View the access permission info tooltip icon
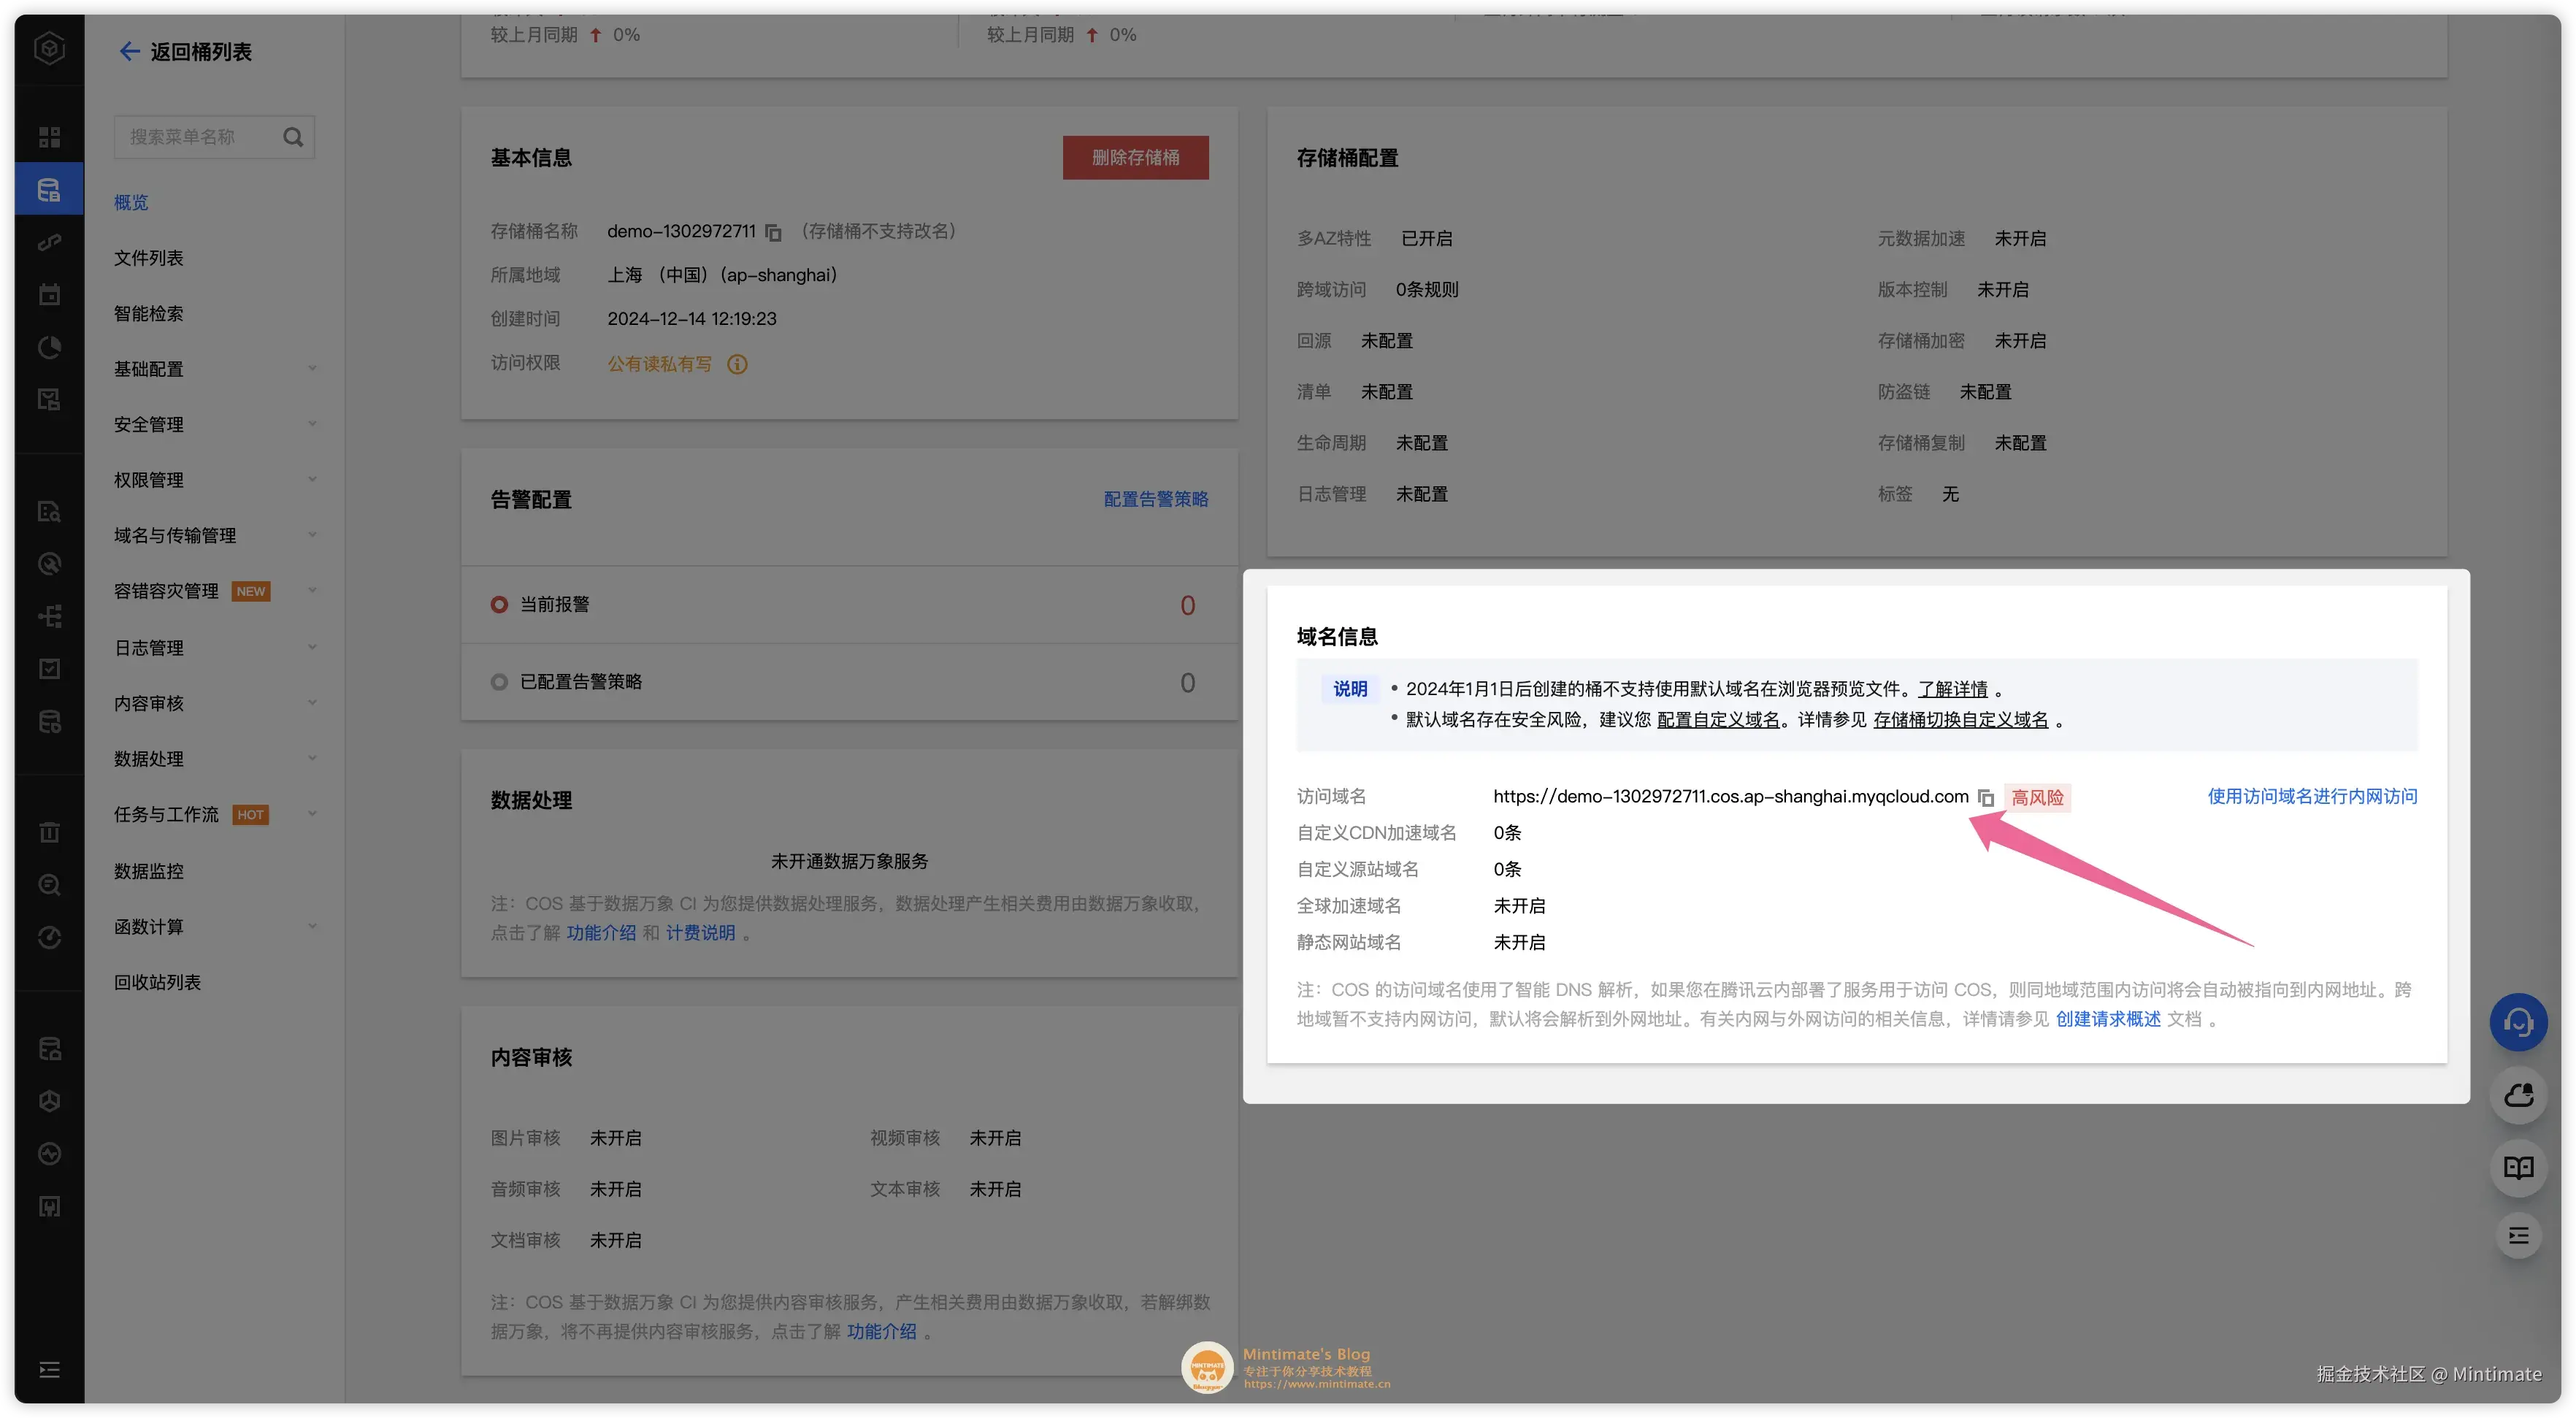The image size is (2576, 1418). pos(737,364)
